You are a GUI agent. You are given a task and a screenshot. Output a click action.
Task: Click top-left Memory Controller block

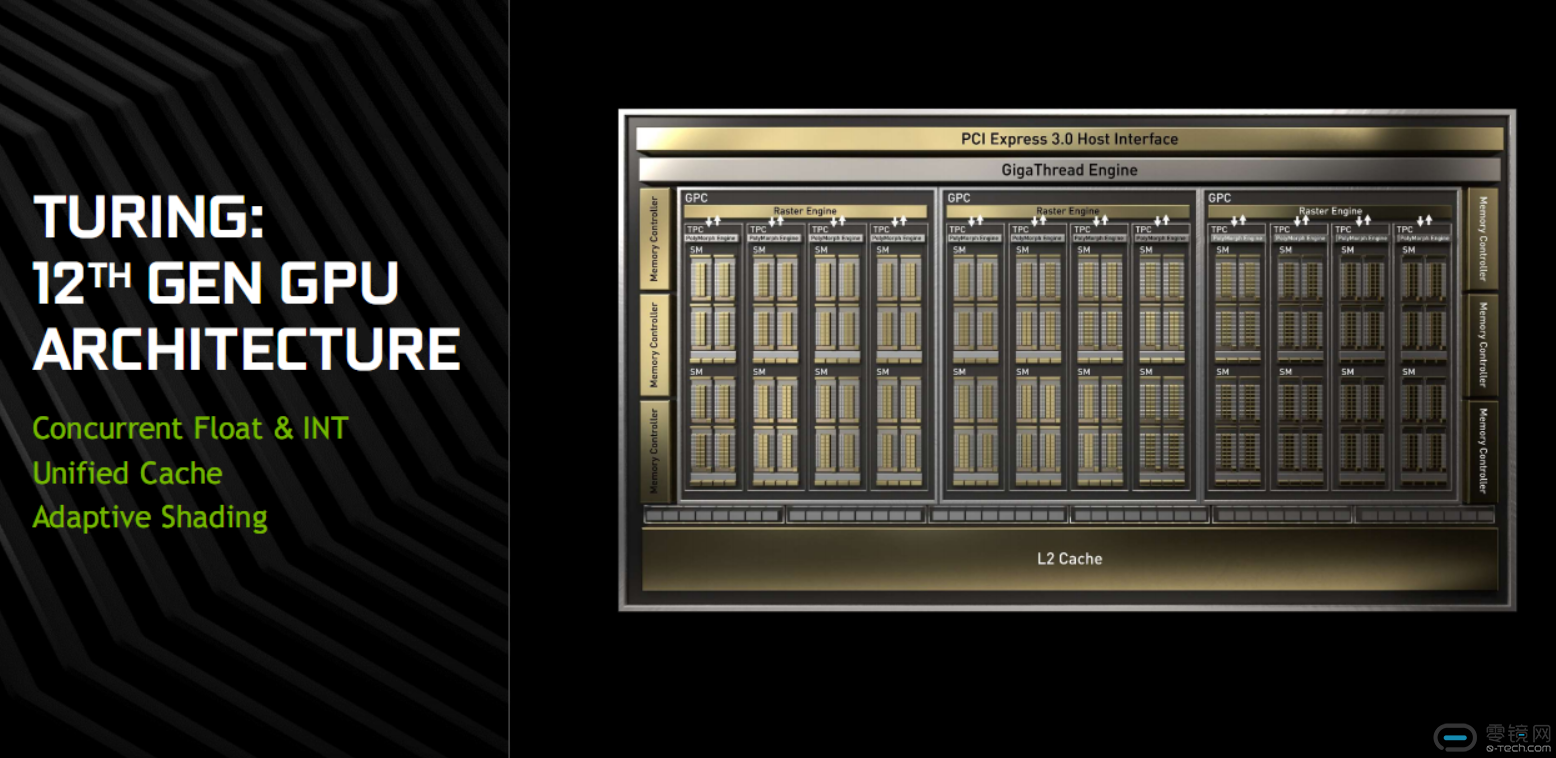655,238
